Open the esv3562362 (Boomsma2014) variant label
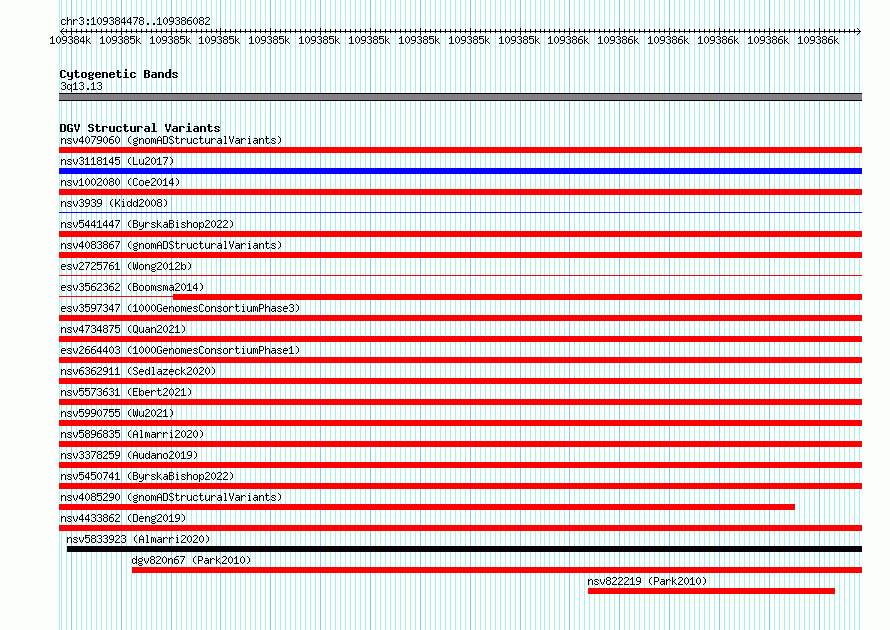The image size is (890, 630). (x=132, y=287)
